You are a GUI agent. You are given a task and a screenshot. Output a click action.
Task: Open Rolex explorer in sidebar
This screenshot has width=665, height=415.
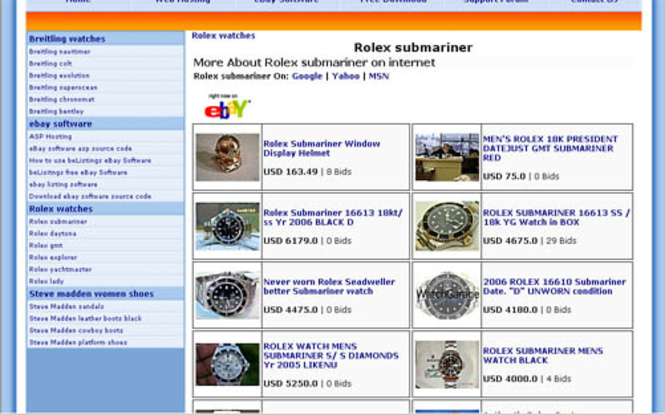click(53, 257)
